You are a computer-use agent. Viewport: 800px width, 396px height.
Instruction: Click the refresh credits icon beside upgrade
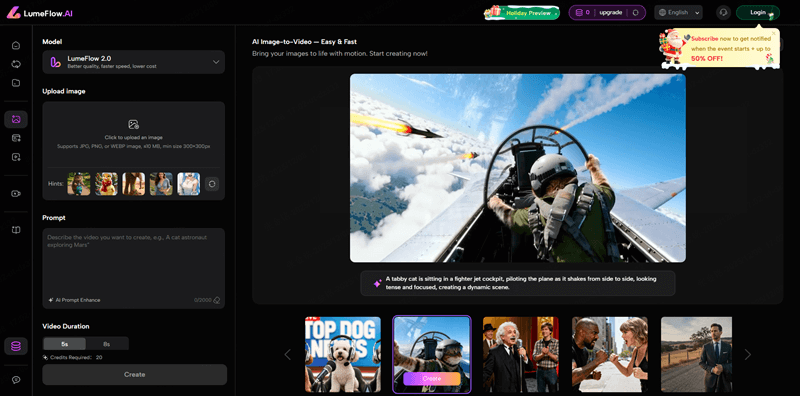pos(635,13)
